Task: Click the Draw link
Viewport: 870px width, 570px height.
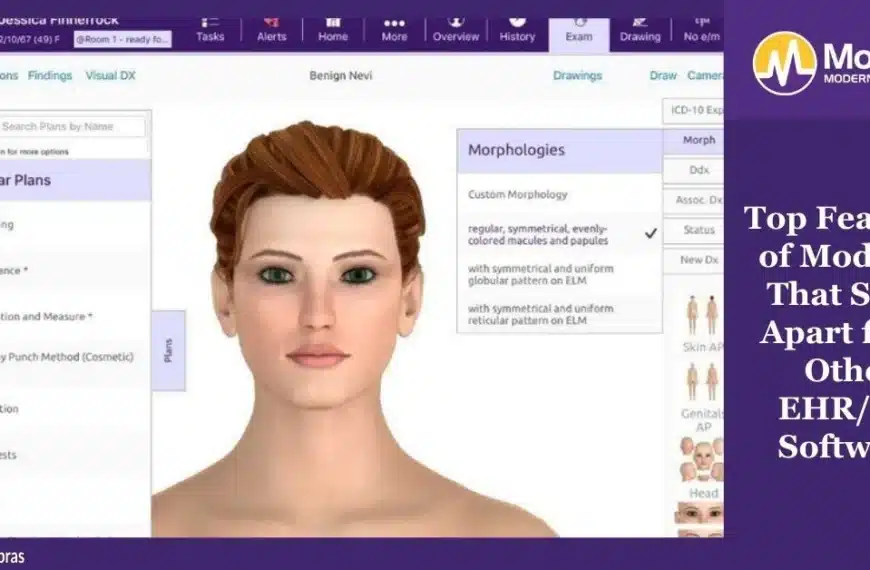Action: click(x=663, y=75)
